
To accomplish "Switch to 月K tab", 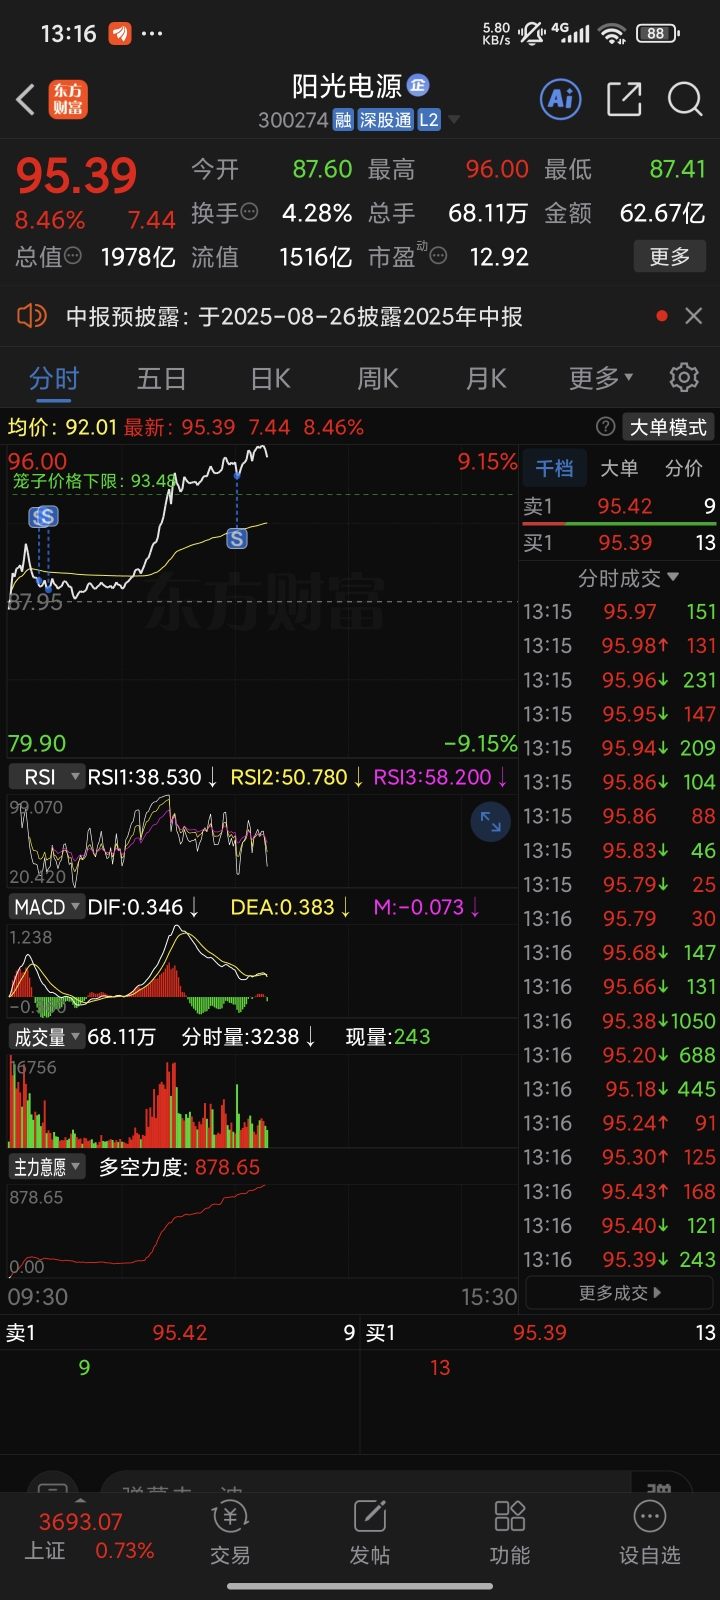I will pos(486,378).
